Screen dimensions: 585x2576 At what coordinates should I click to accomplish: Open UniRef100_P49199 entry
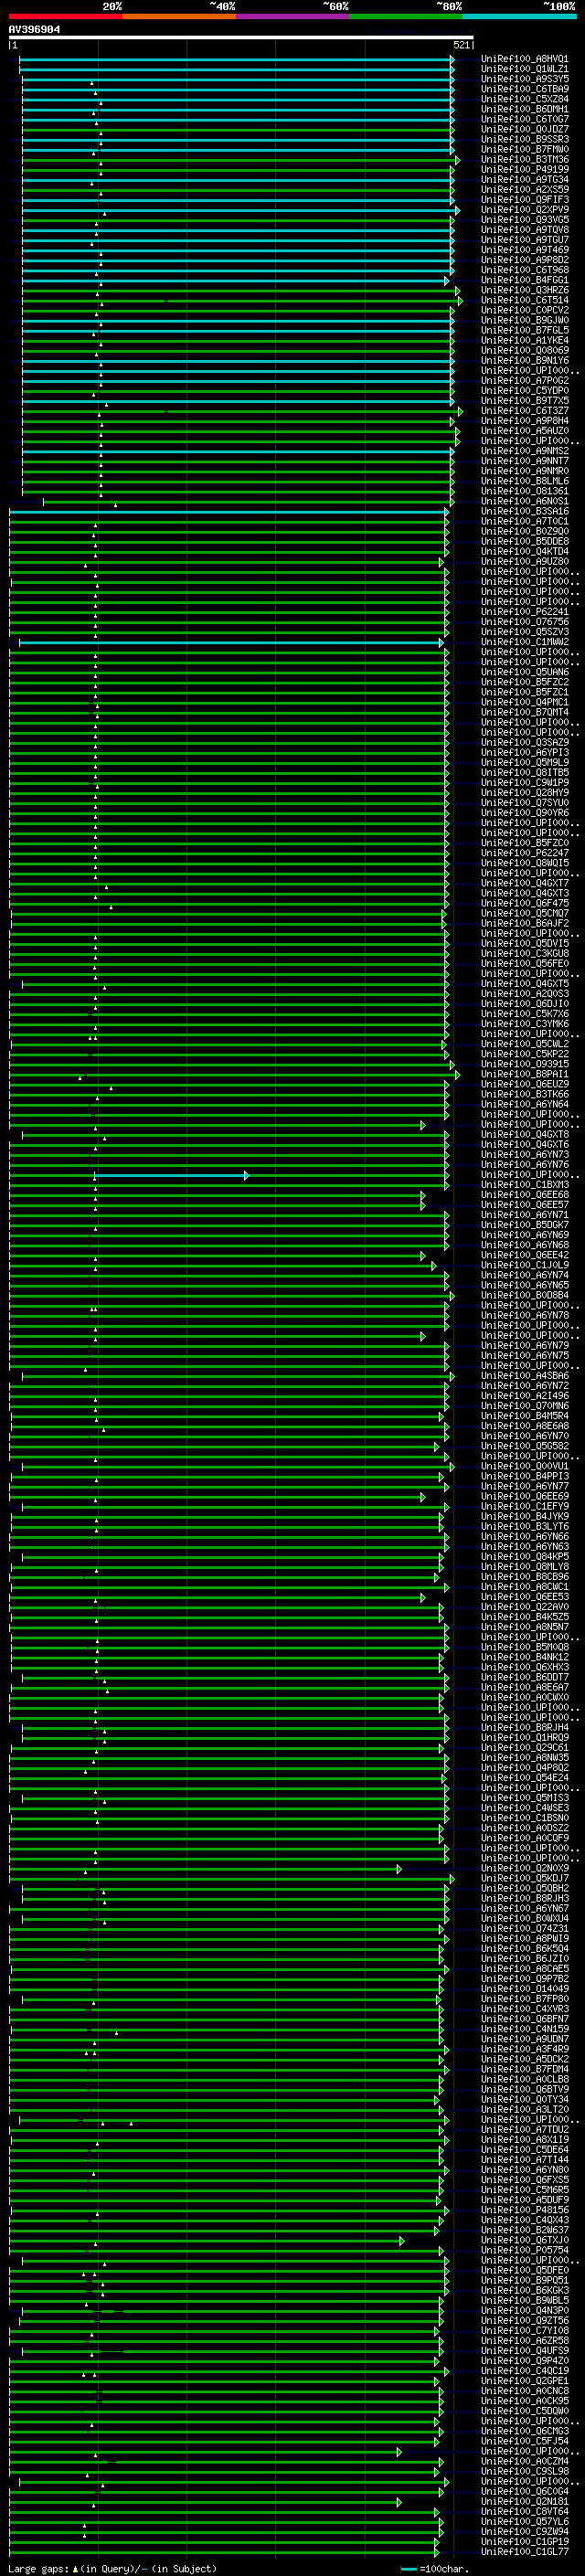click(524, 170)
